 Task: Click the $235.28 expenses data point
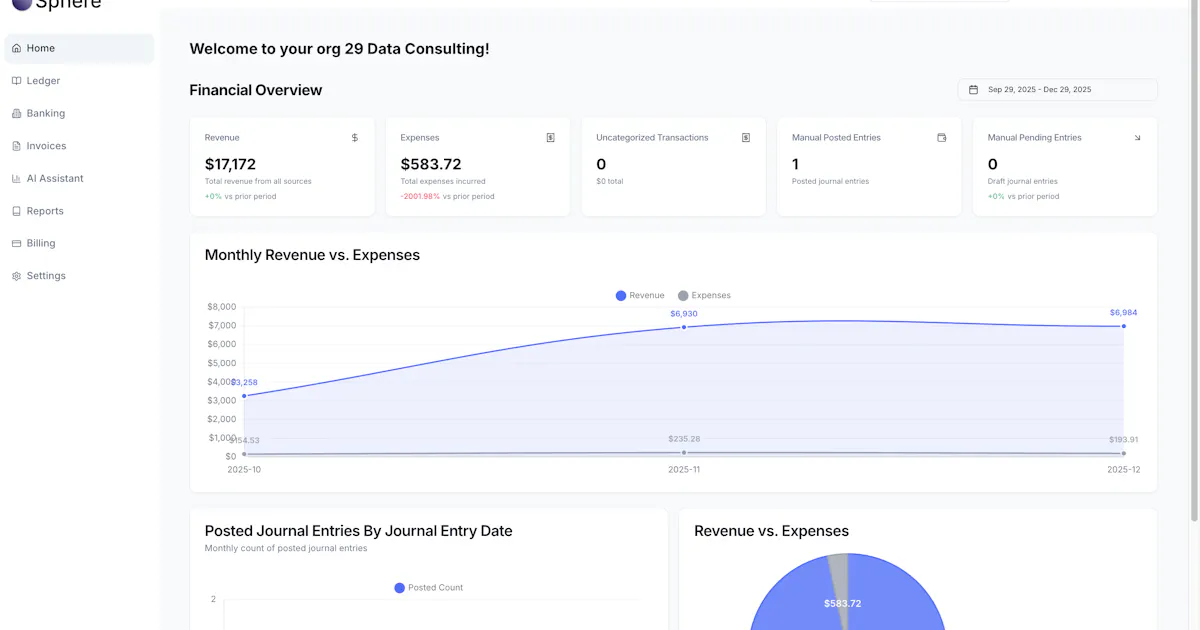click(684, 453)
